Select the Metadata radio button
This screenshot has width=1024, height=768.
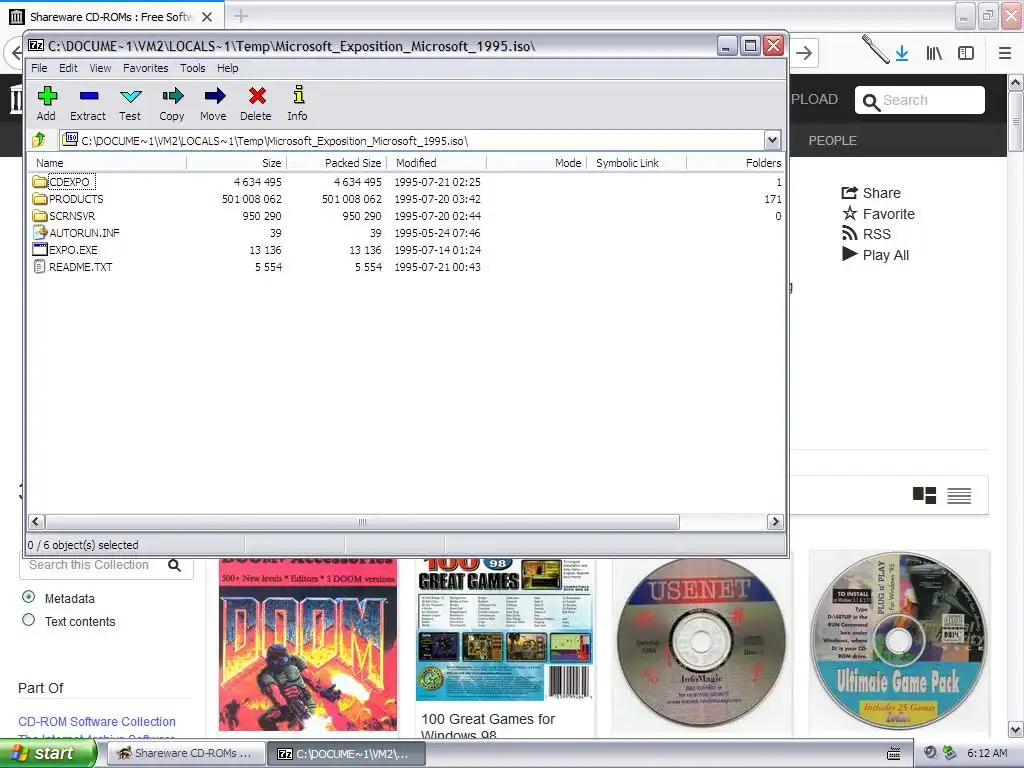(x=29, y=597)
